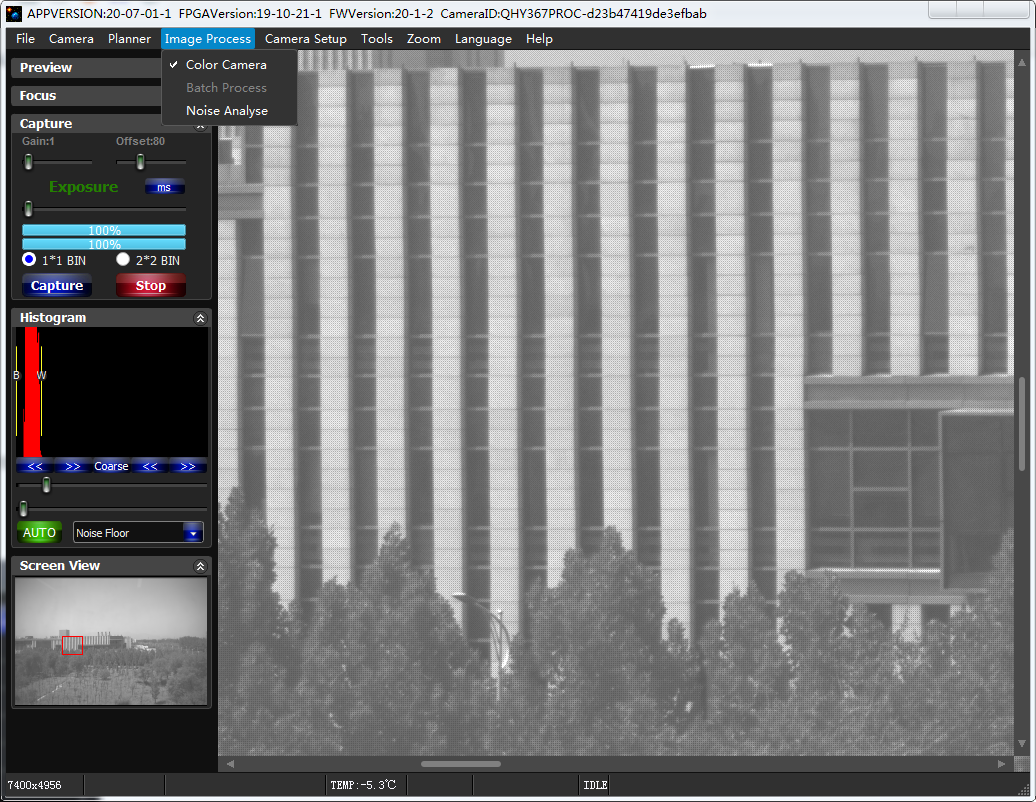
Task: Click the blue Capture button
Action: click(x=57, y=285)
